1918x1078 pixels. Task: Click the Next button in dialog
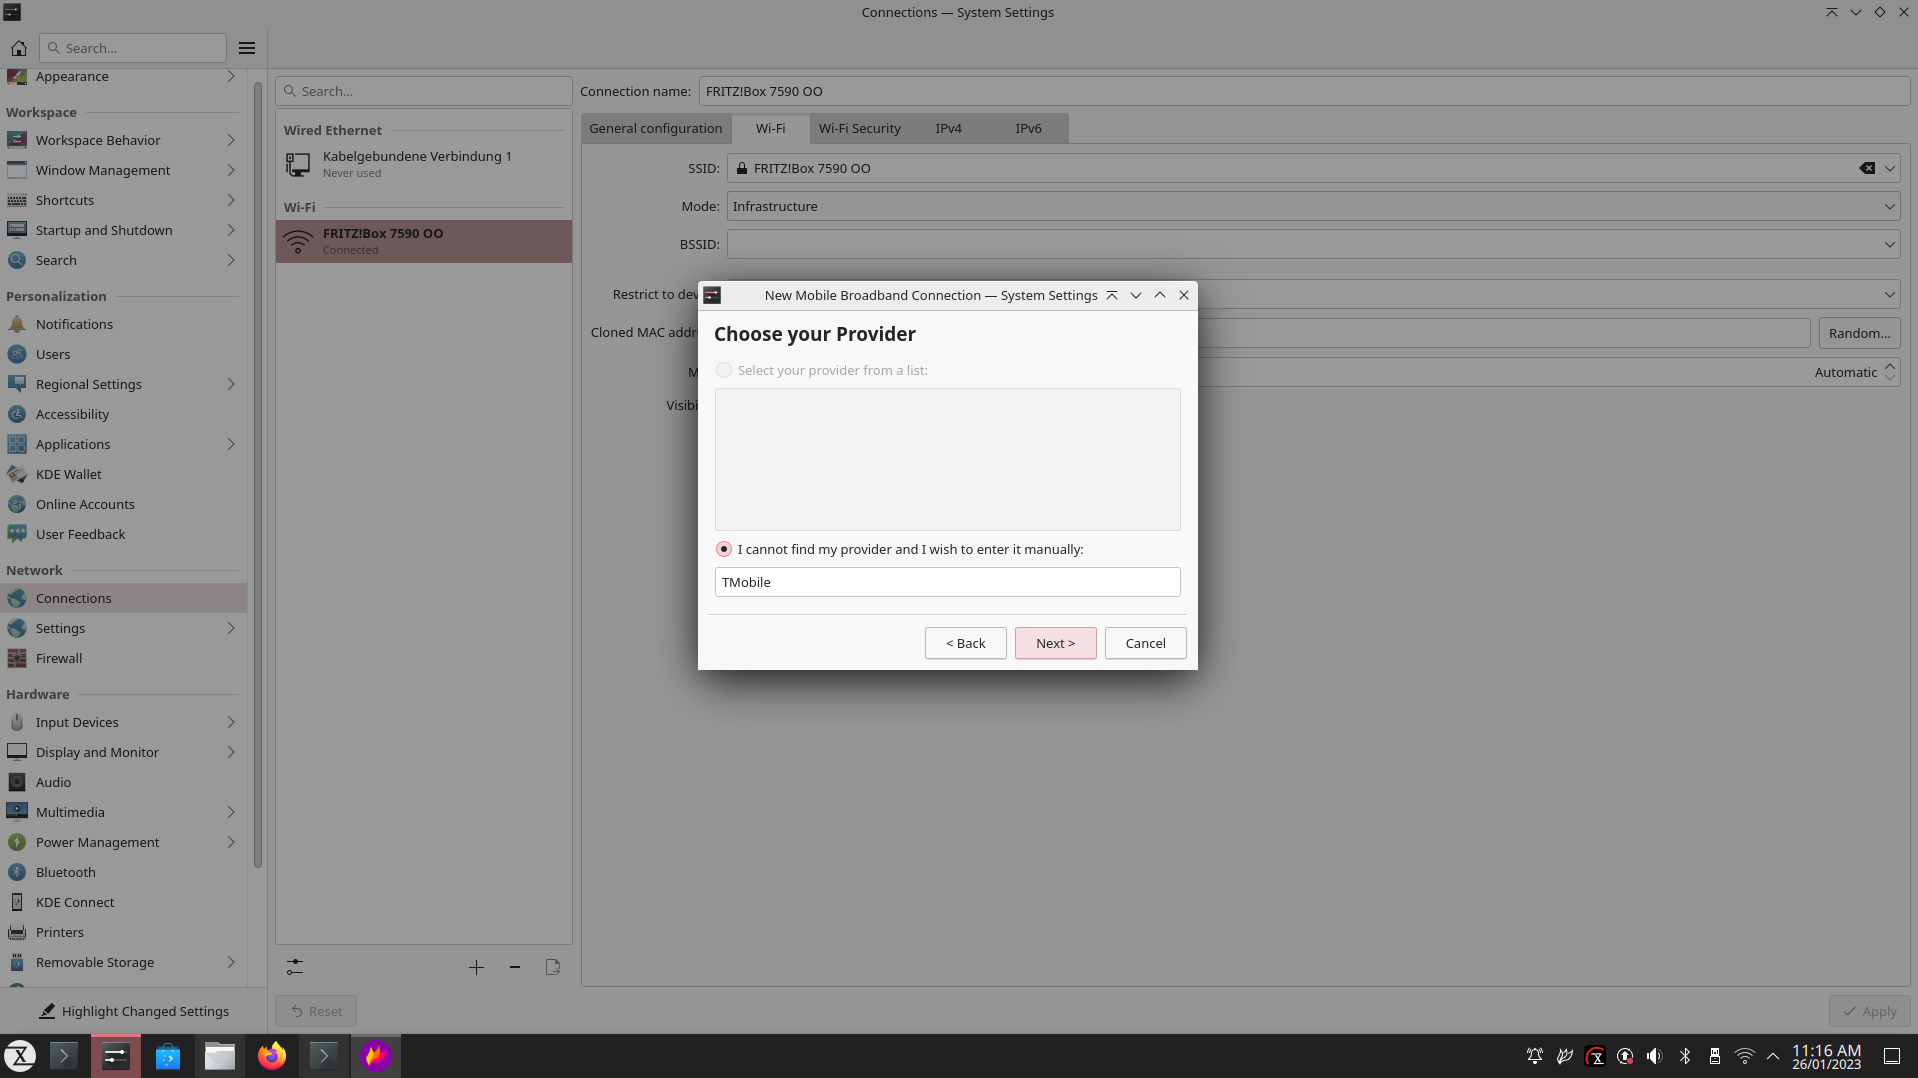point(1055,643)
